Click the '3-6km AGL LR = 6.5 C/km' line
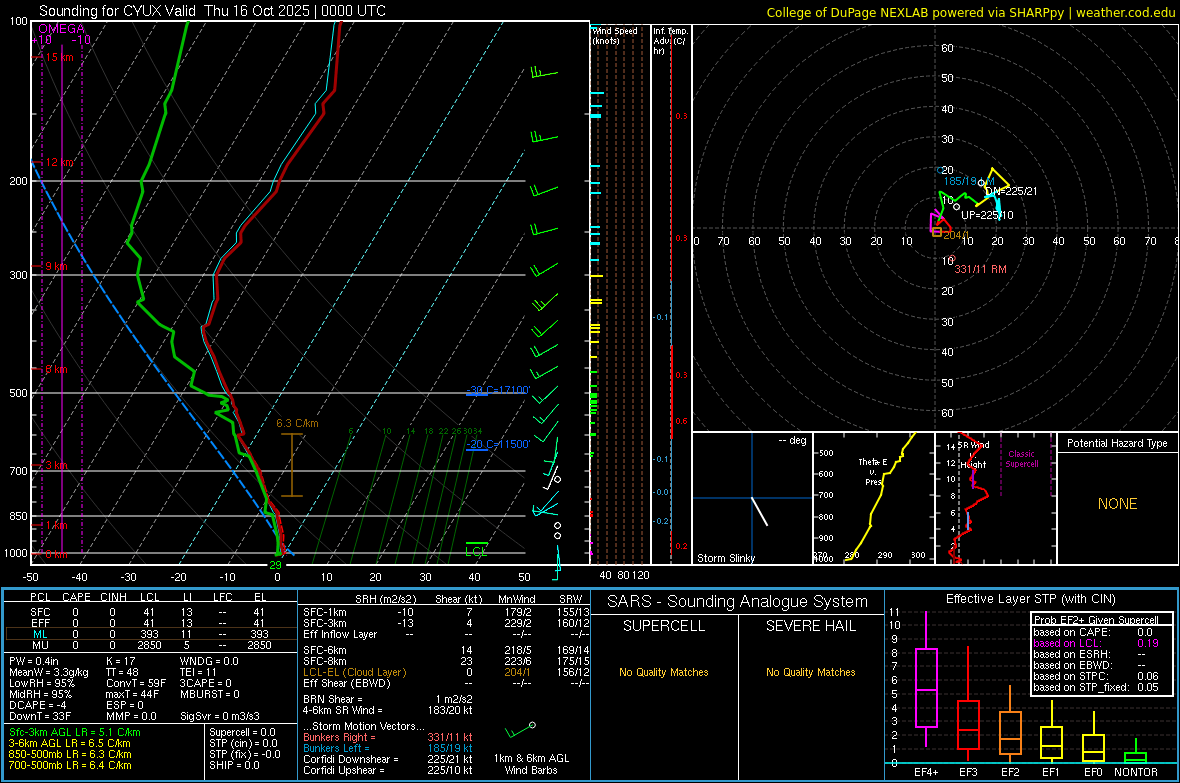The height and width of the screenshot is (783, 1180). click(70, 743)
